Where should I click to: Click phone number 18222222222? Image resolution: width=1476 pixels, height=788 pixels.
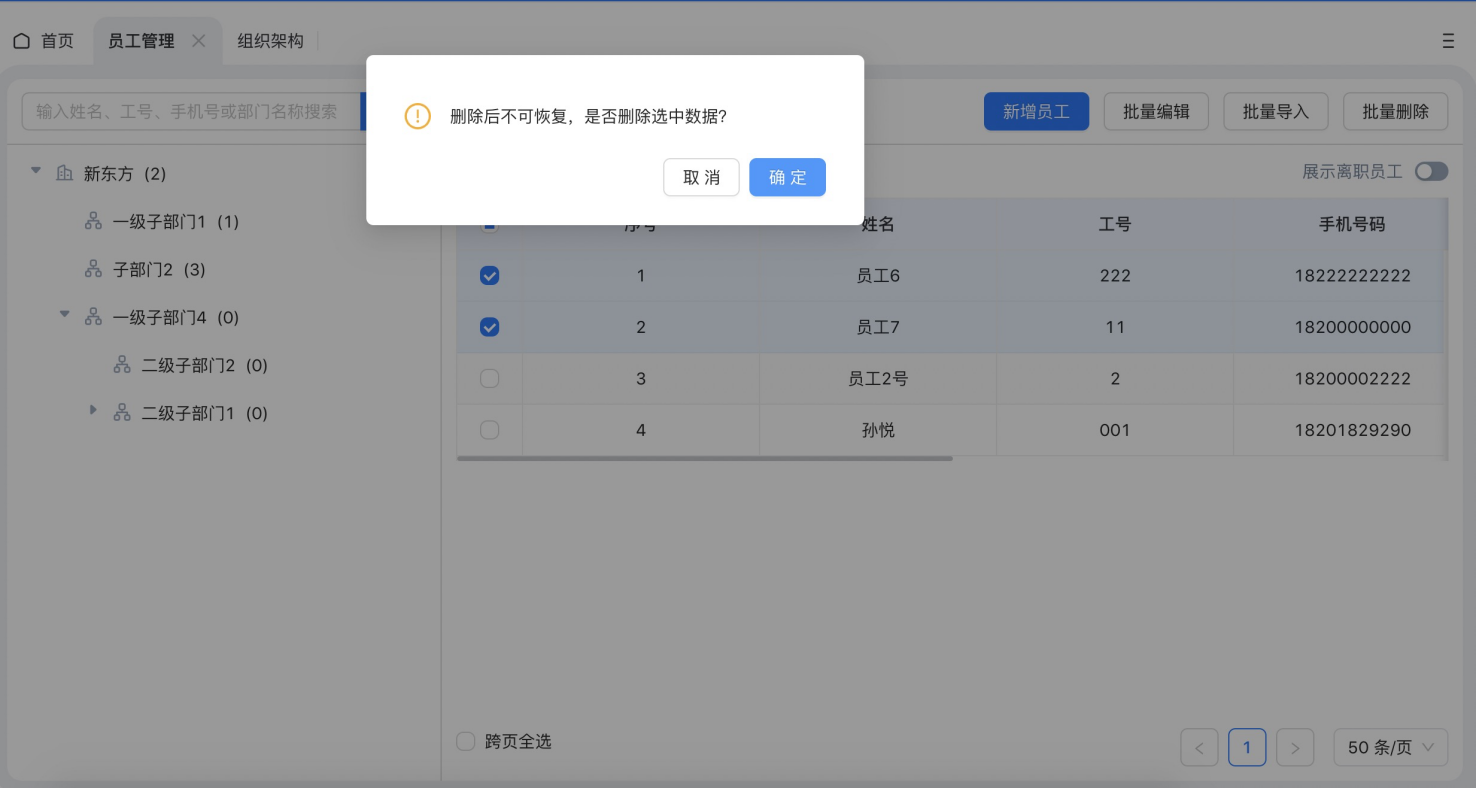pyautogui.click(x=1353, y=275)
